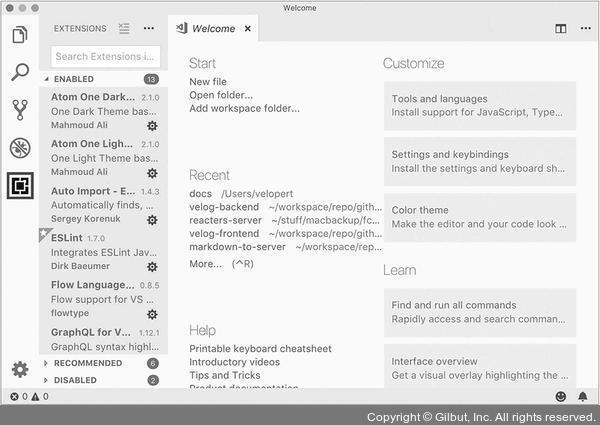Open recent project reacters-server
600x425 pixels.
click(x=225, y=220)
